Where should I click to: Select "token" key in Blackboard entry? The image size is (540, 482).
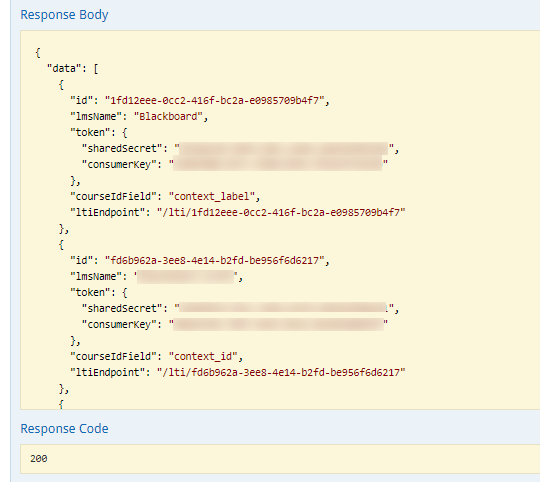(x=90, y=133)
